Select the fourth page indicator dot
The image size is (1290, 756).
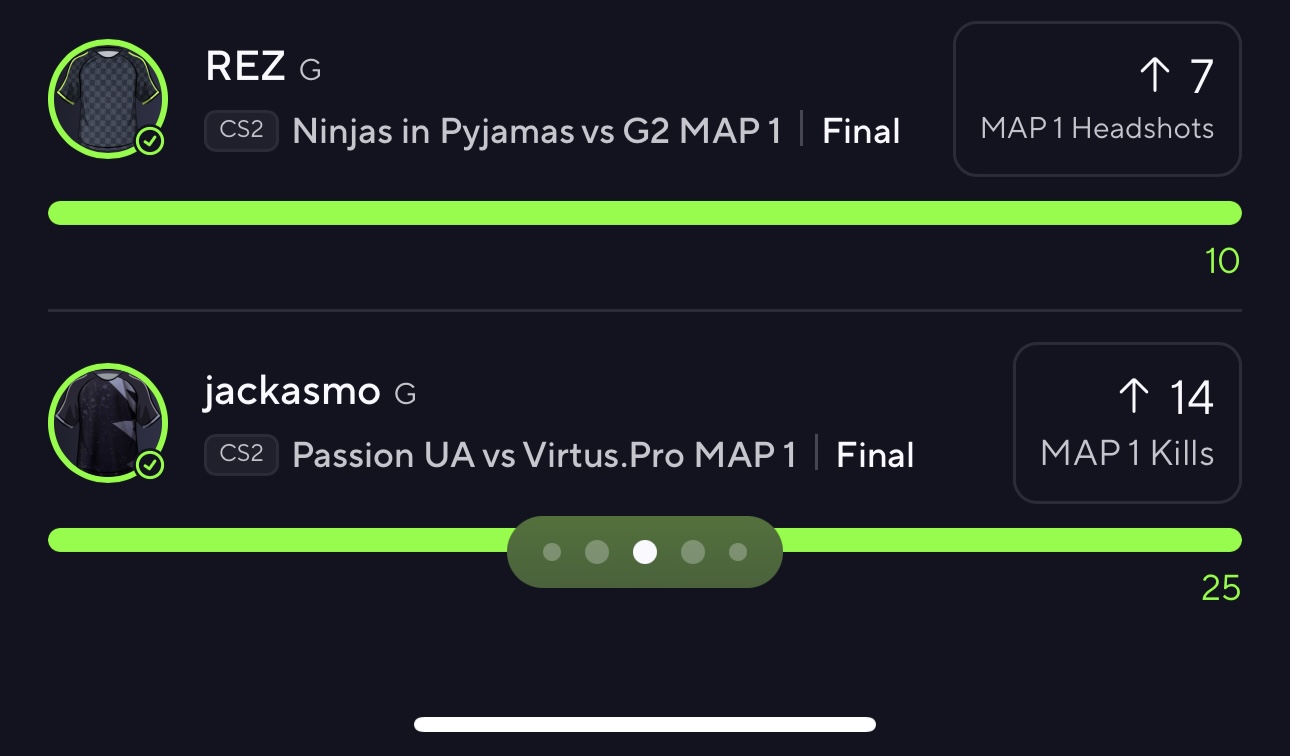pos(692,552)
